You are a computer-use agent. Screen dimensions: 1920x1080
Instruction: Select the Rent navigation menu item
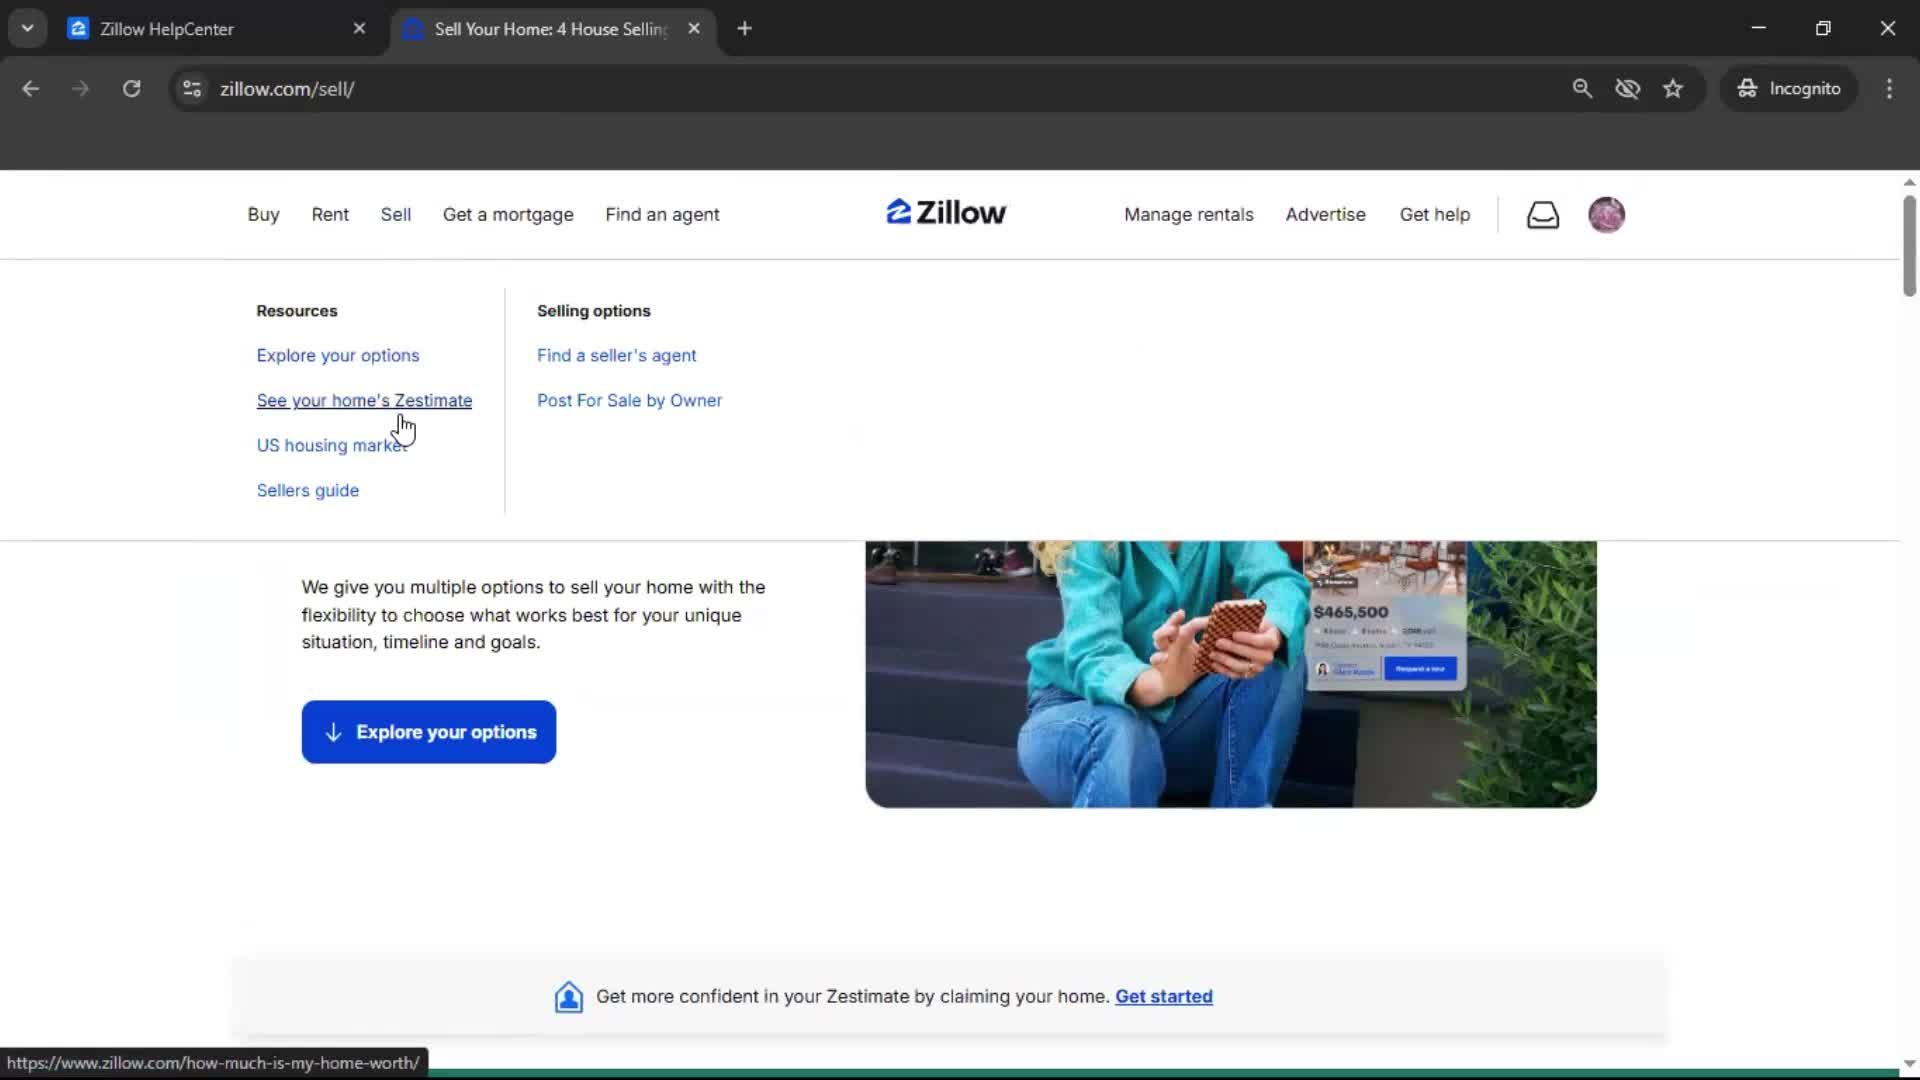pyautogui.click(x=330, y=214)
